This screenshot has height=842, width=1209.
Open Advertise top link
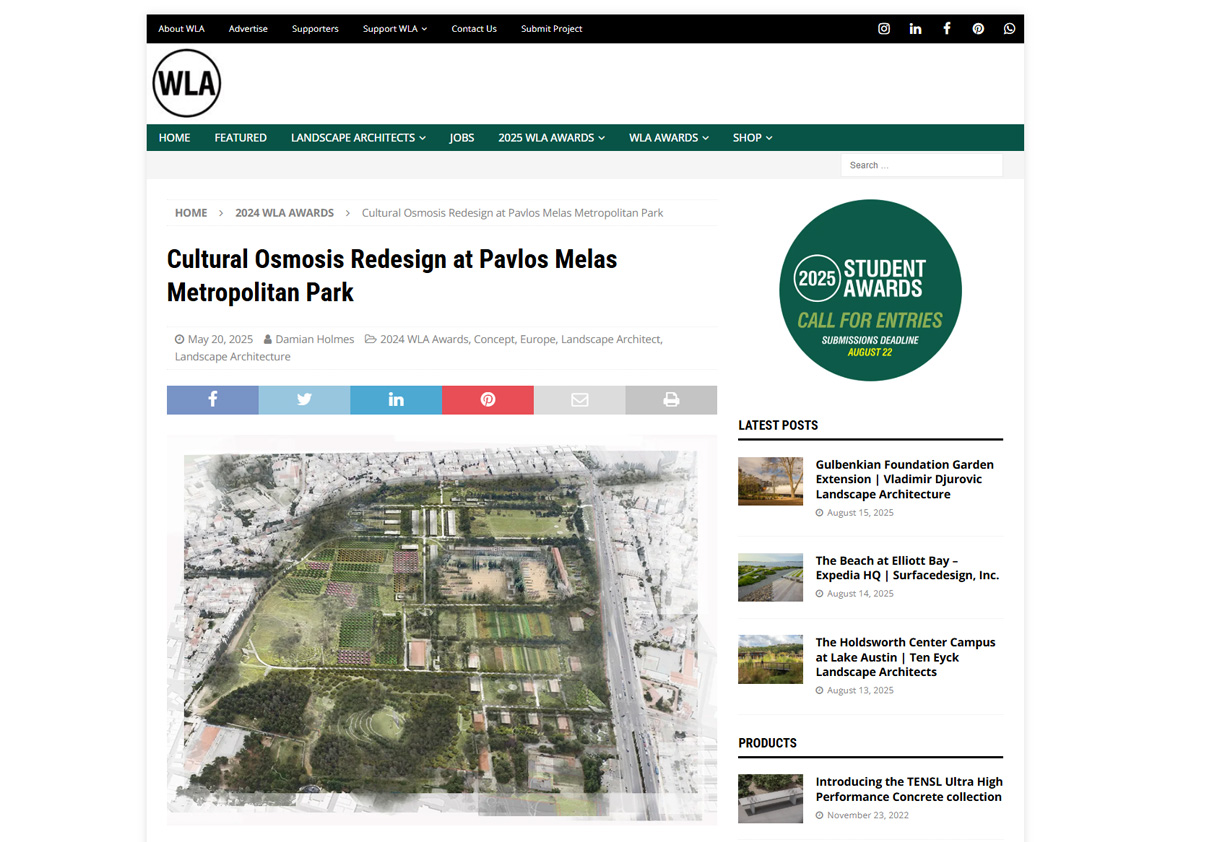(x=248, y=29)
